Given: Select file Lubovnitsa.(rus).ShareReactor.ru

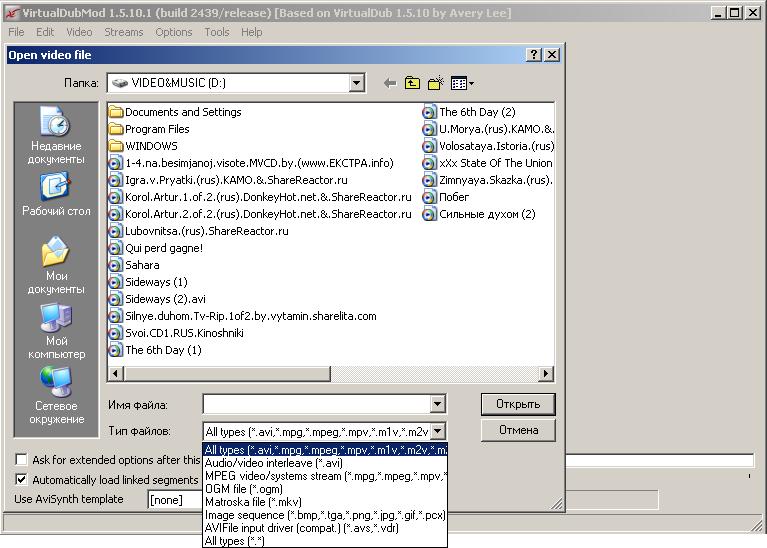Looking at the screenshot, I should 199,231.
